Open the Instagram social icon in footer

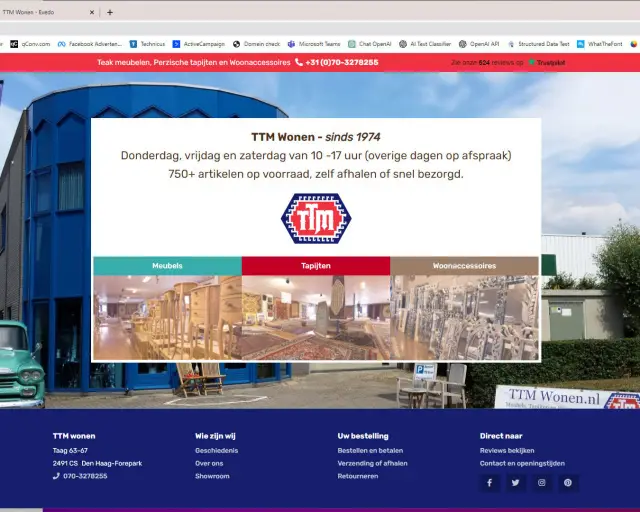[542, 483]
